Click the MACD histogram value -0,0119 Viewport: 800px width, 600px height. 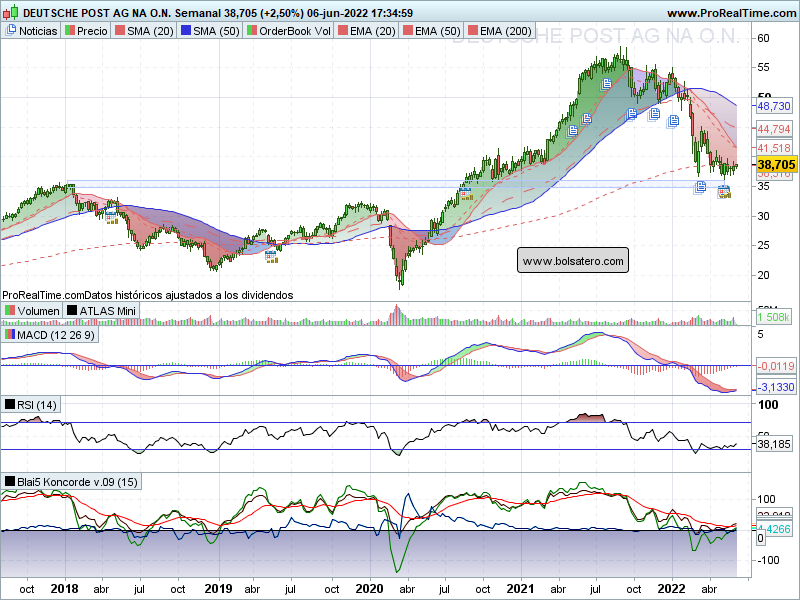[x=776, y=366]
